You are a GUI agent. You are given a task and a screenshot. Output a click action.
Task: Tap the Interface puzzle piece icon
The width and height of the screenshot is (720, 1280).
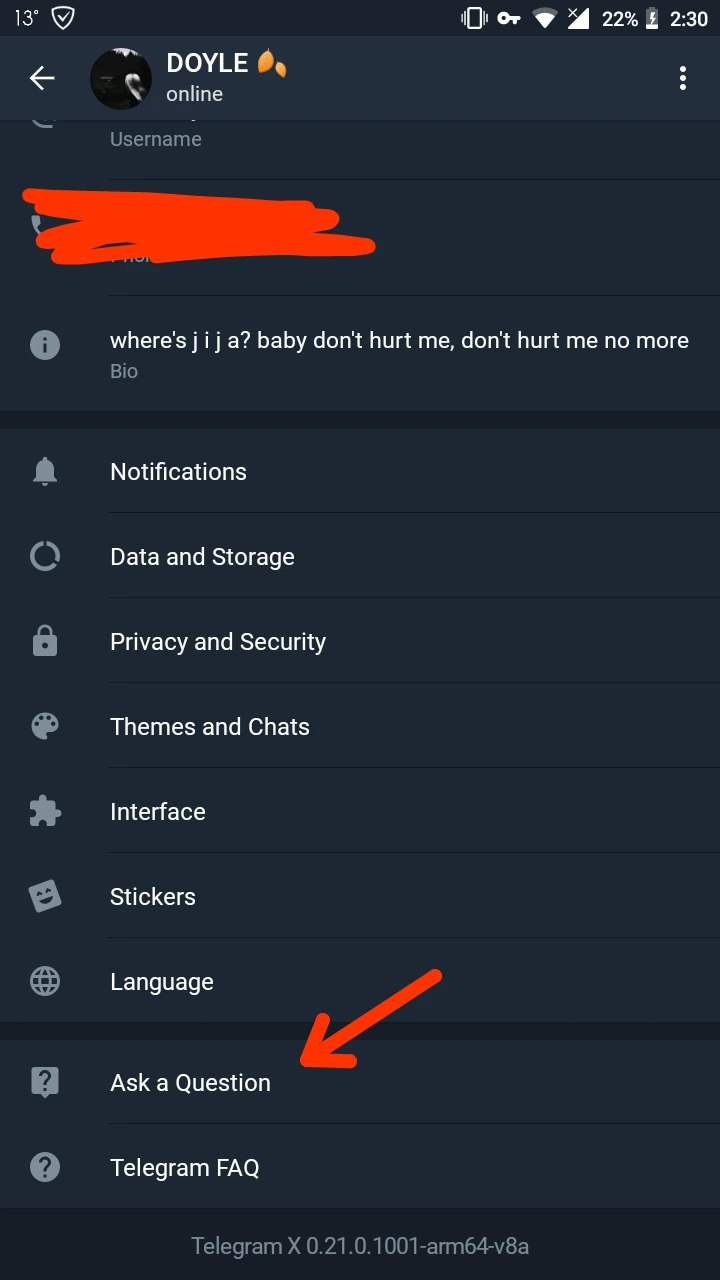click(x=45, y=812)
